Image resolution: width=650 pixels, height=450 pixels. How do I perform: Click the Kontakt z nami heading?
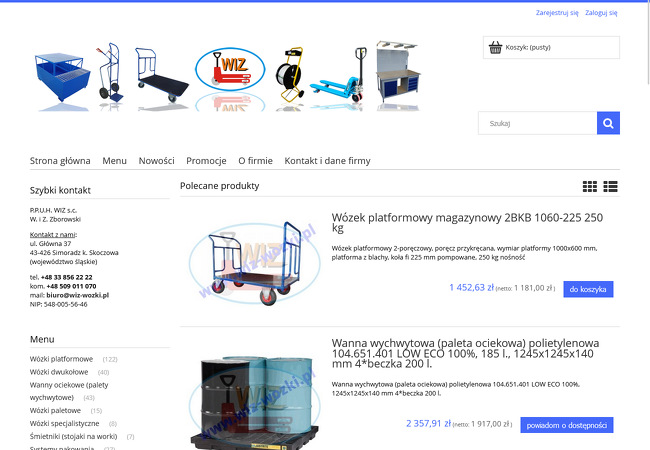53,235
